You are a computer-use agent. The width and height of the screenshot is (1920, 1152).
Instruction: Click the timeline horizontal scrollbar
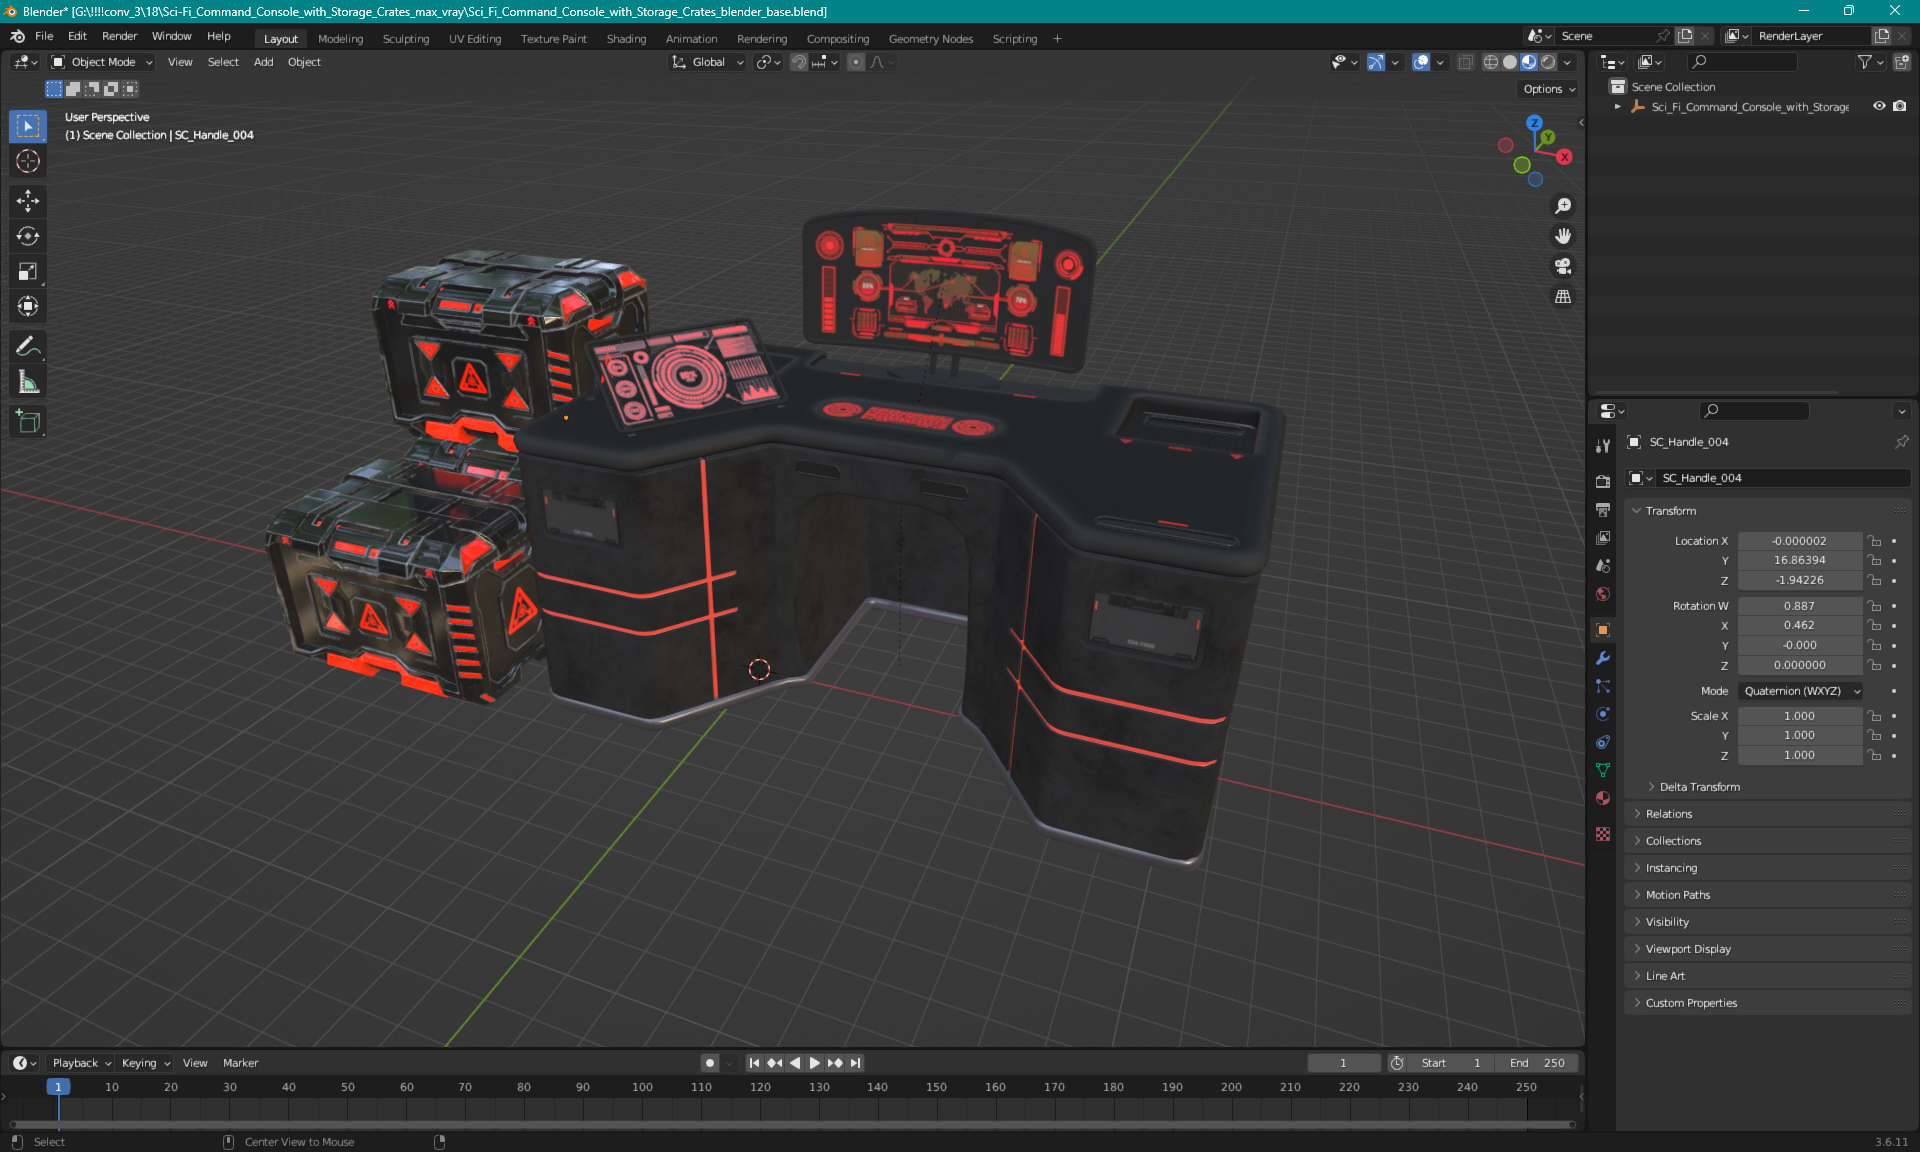click(793, 1125)
